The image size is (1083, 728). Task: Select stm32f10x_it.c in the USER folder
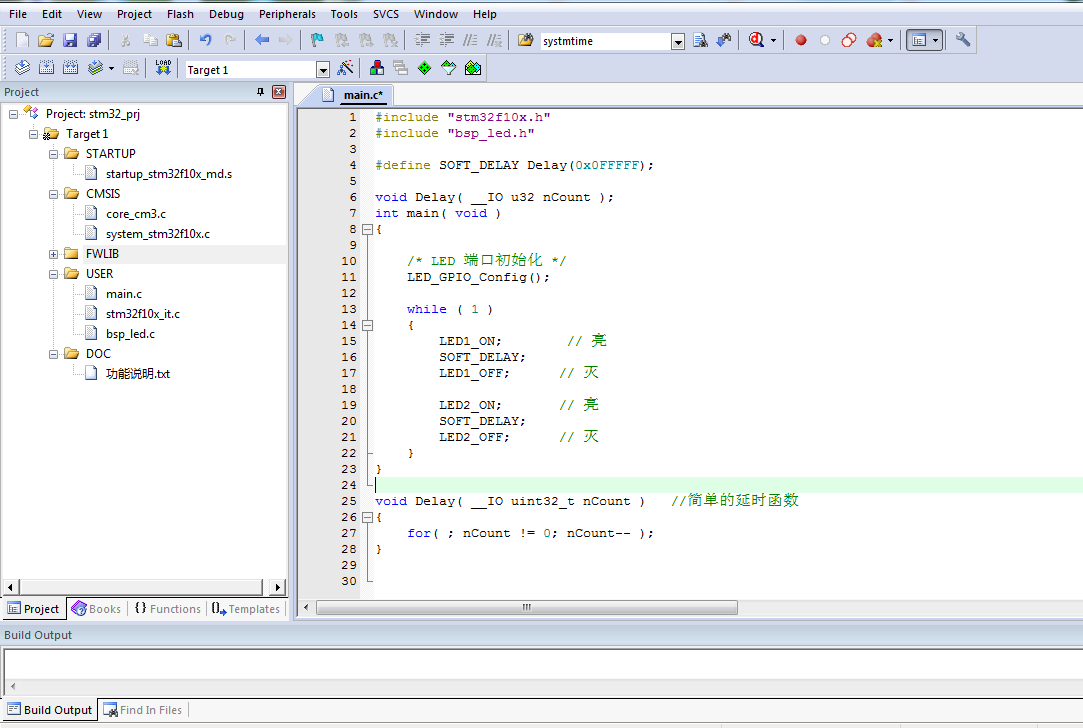pyautogui.click(x=142, y=314)
